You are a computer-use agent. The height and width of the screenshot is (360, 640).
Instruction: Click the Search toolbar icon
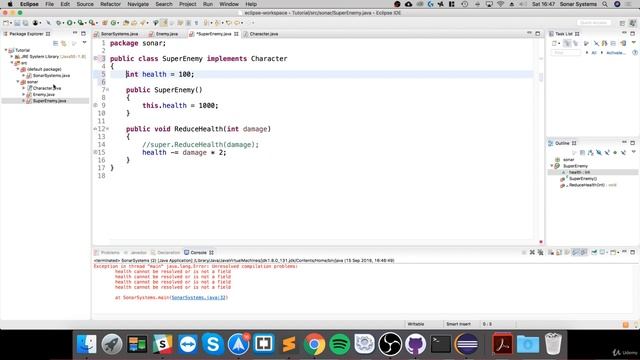coord(142,23)
